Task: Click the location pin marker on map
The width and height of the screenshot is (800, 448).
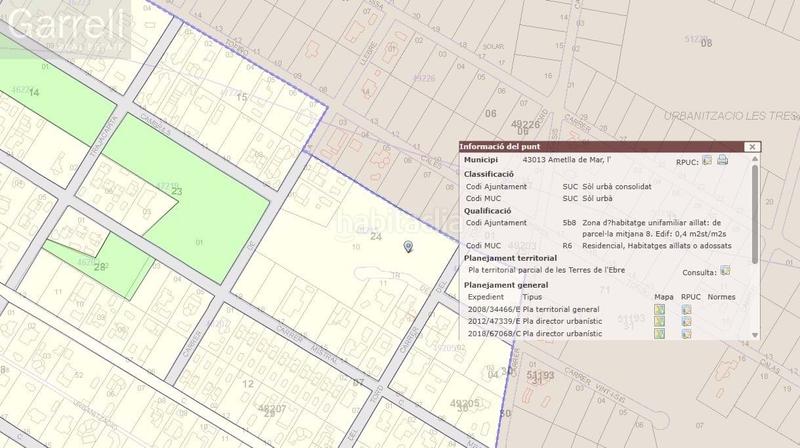Action: click(407, 245)
